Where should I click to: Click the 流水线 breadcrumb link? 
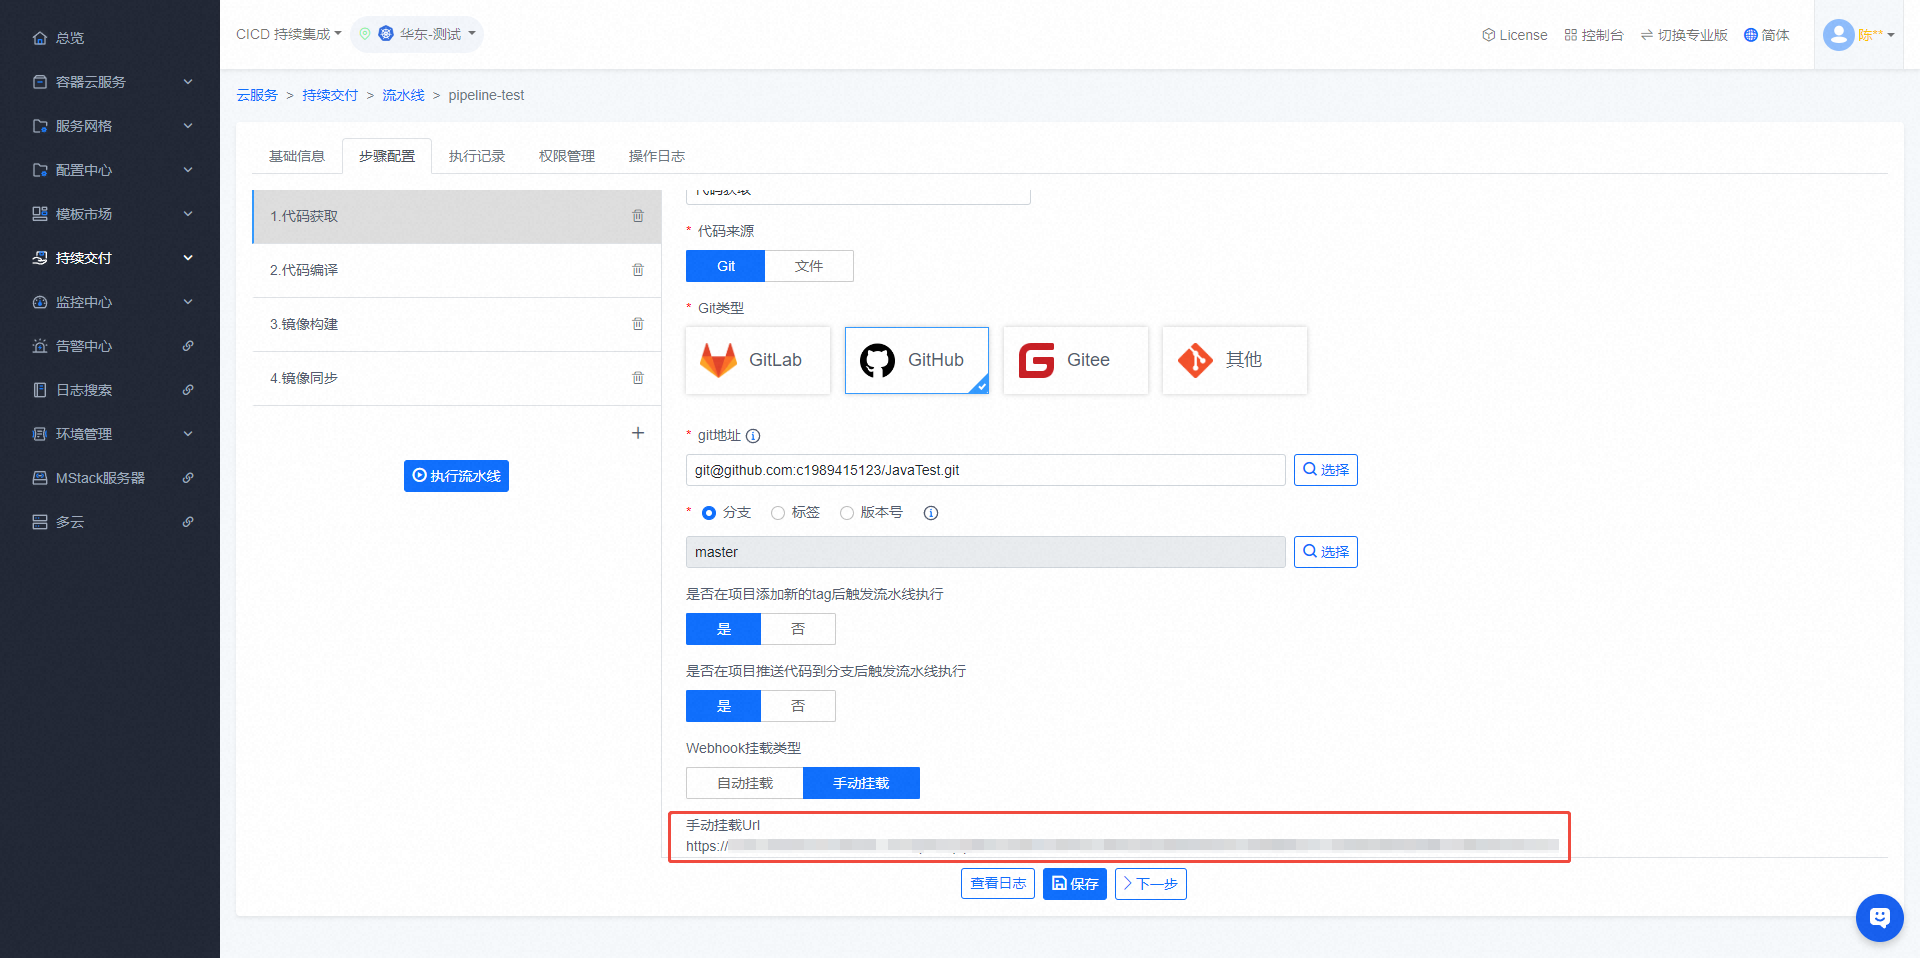pyautogui.click(x=403, y=95)
